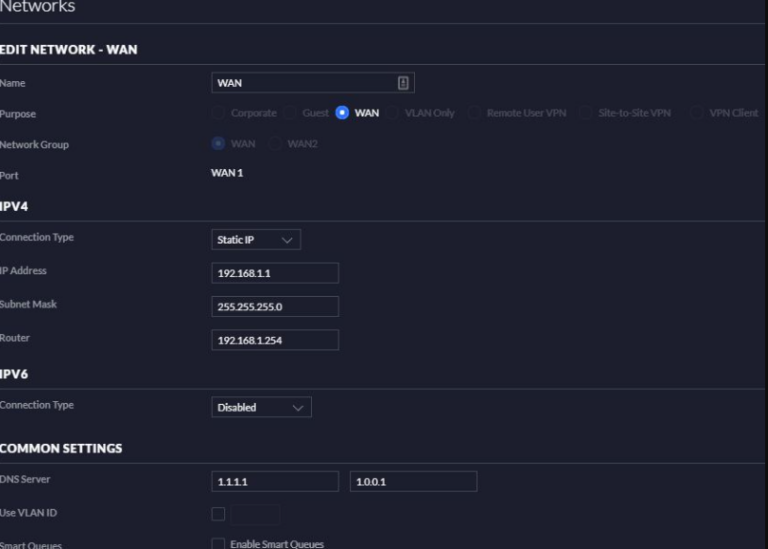This screenshot has height=549, width=768.
Task: Expand the IPv6 Connection Type dropdown
Action: pos(260,407)
